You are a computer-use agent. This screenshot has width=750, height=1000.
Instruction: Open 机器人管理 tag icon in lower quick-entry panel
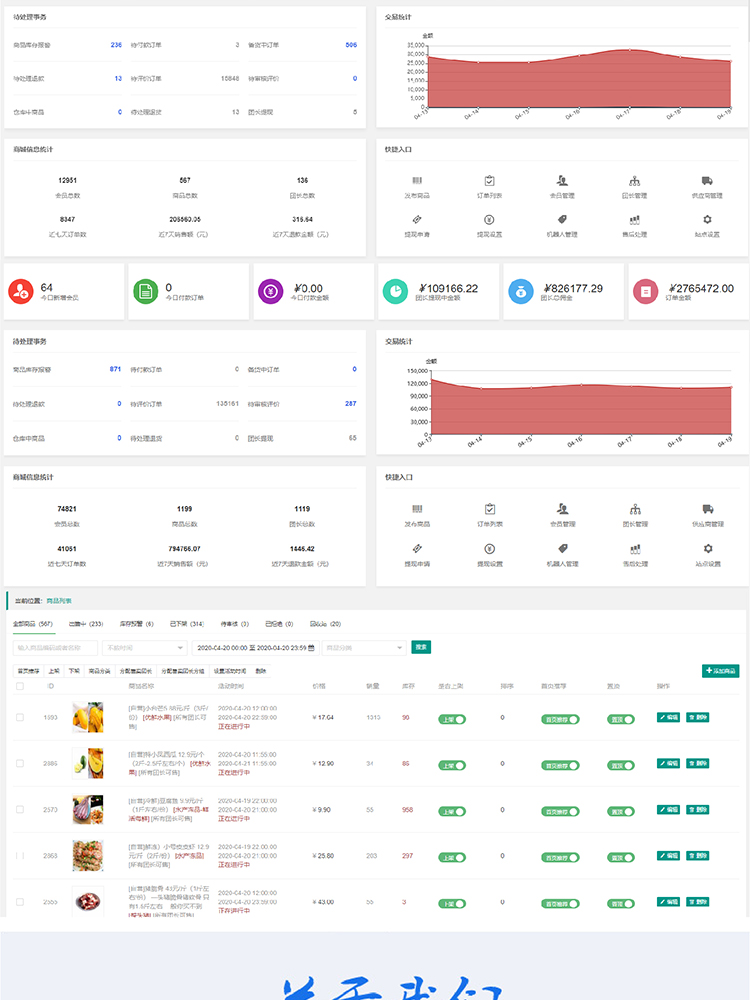(562, 548)
